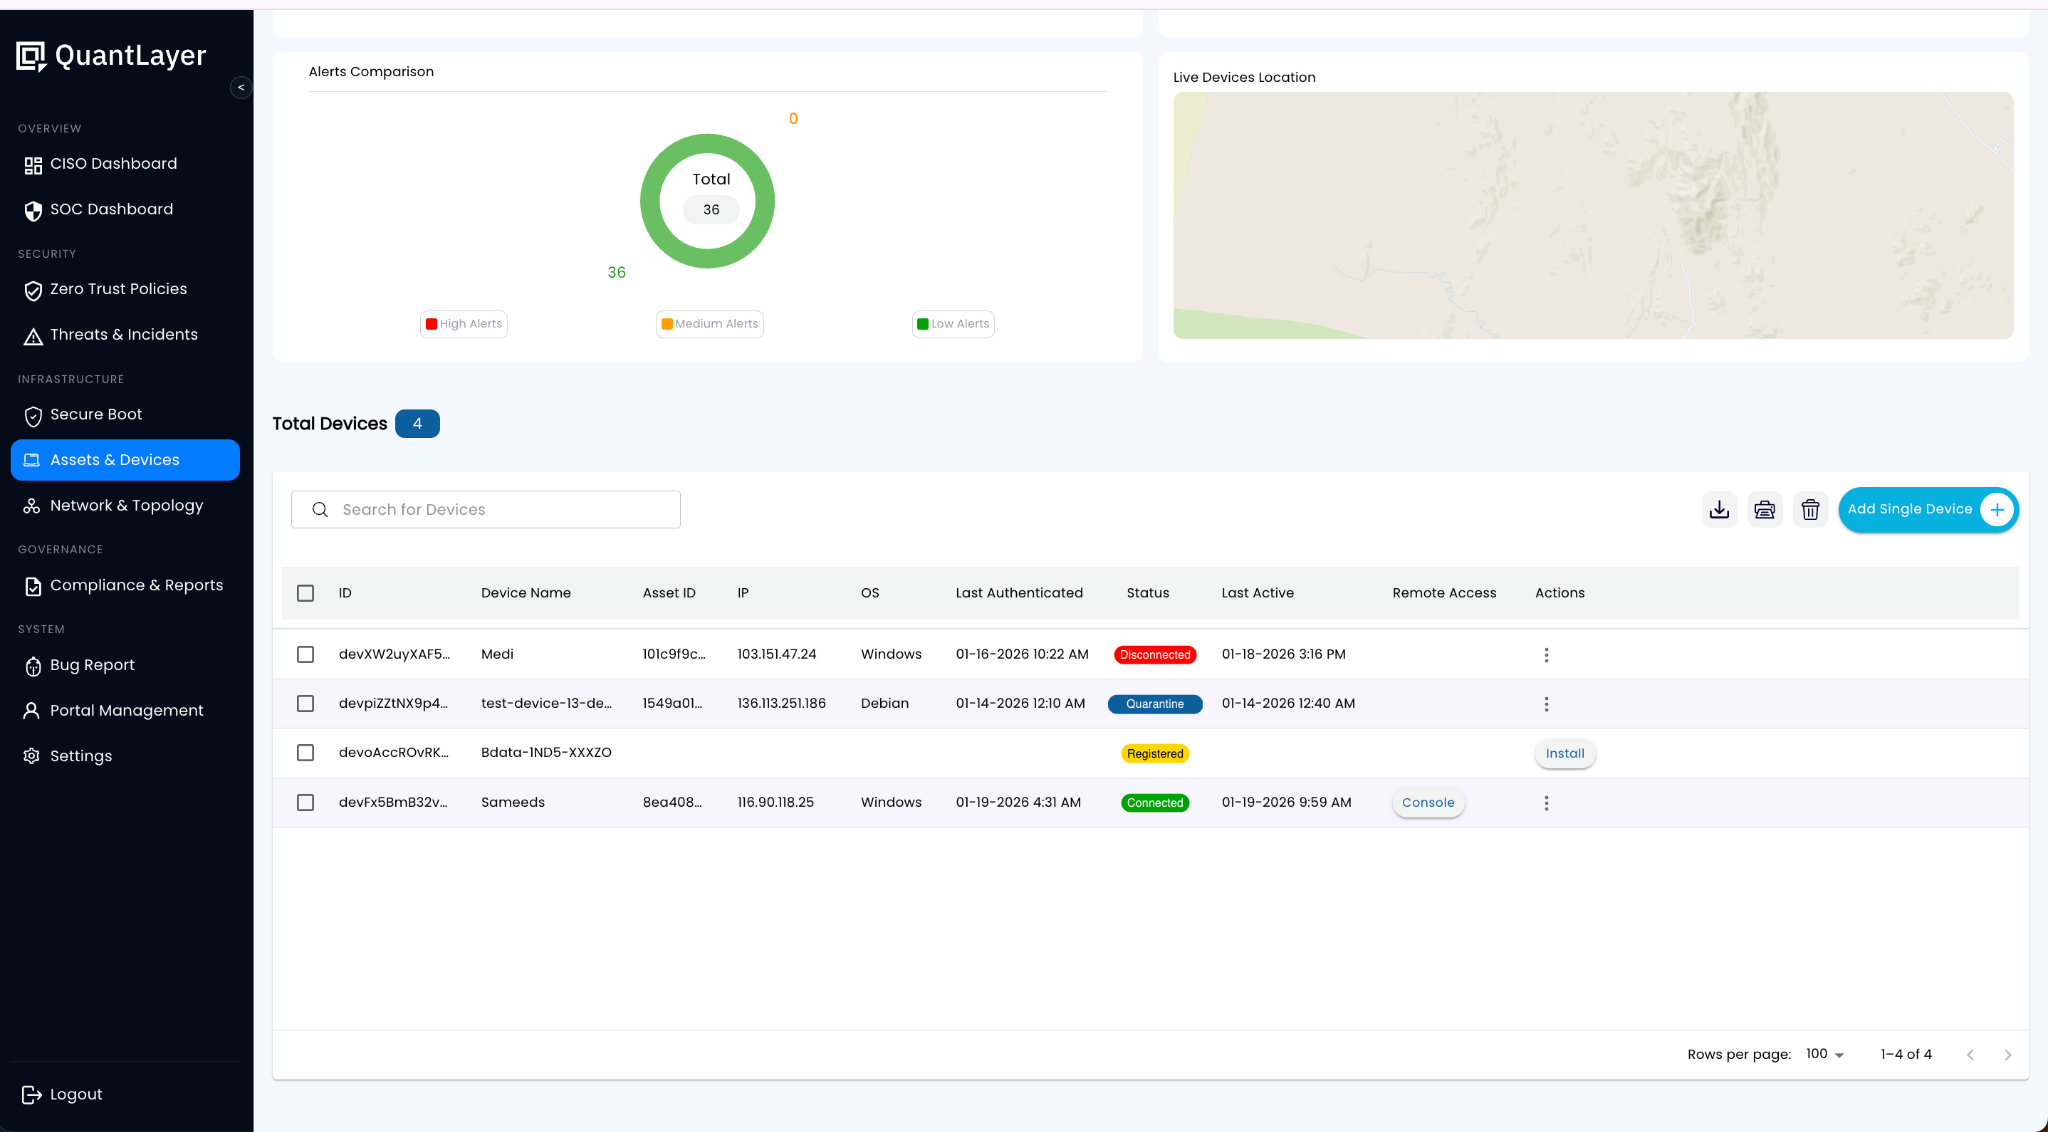2048x1132 pixels.
Task: Click the Secure Boot icon
Action: pyautogui.click(x=33, y=415)
